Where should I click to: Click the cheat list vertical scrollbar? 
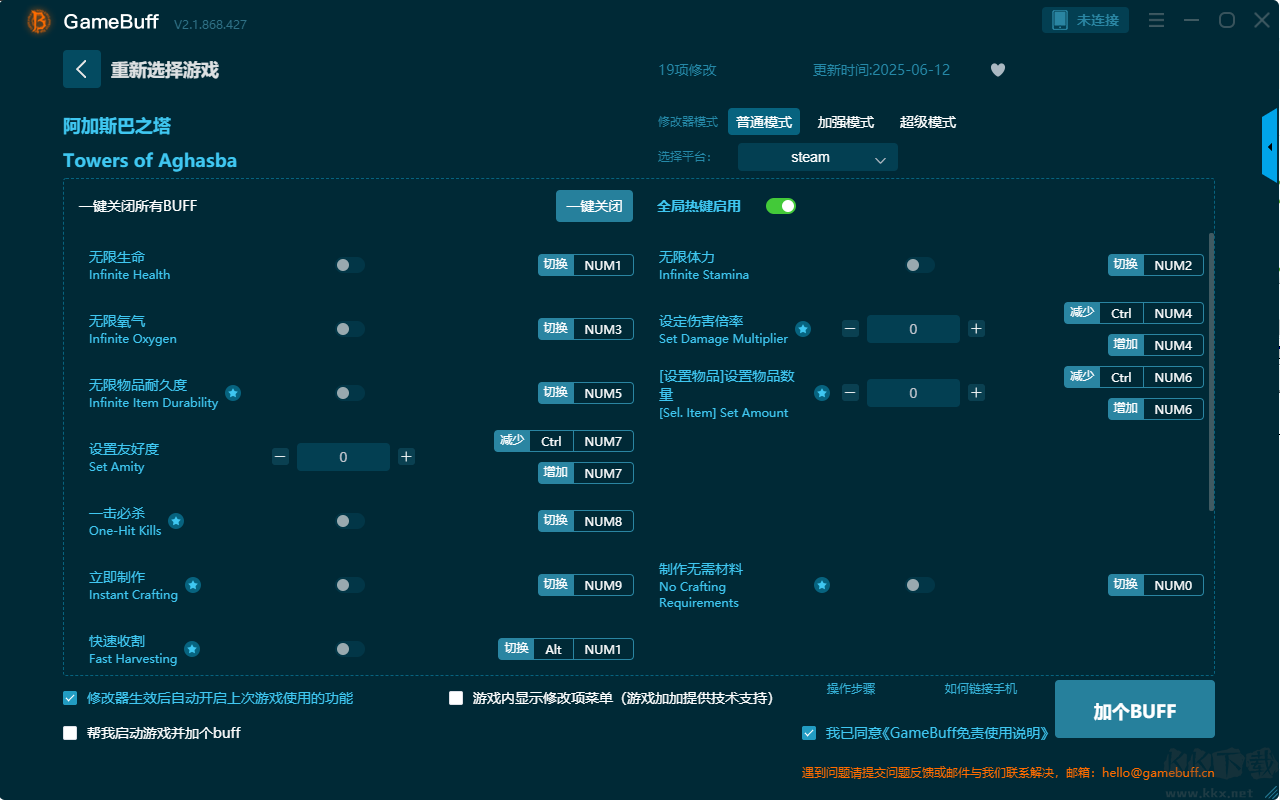click(1212, 372)
